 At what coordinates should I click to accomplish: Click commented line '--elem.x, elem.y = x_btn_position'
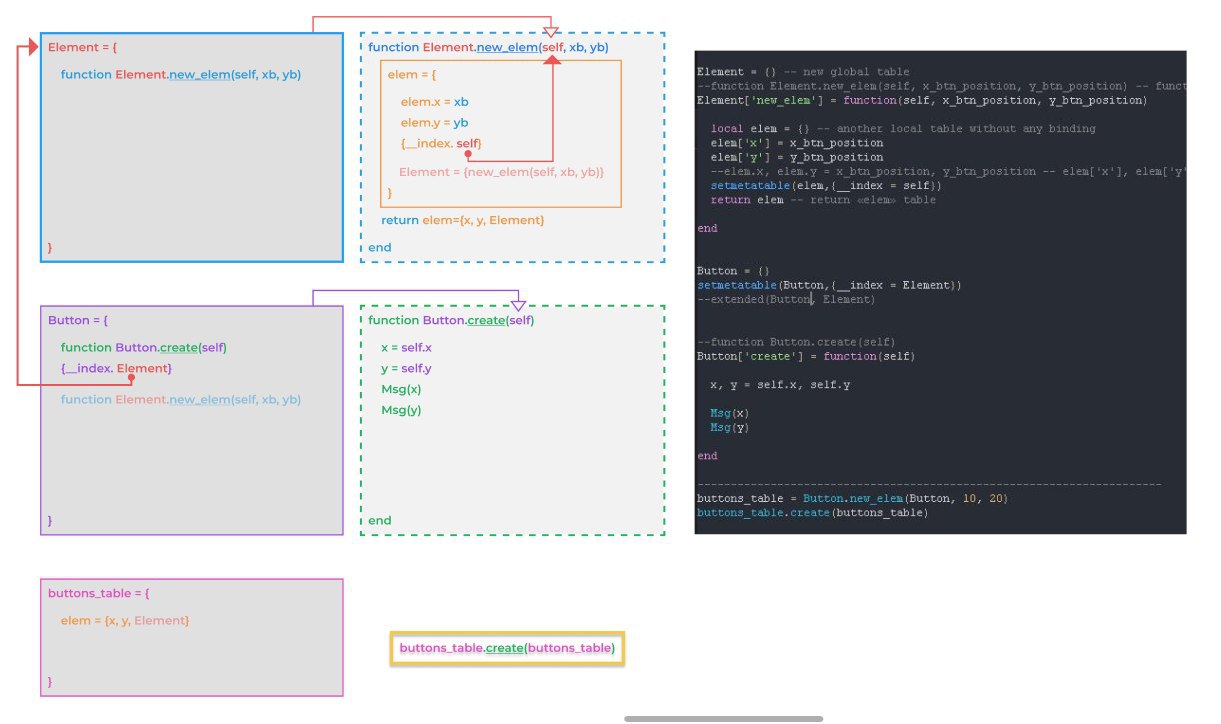coord(948,172)
